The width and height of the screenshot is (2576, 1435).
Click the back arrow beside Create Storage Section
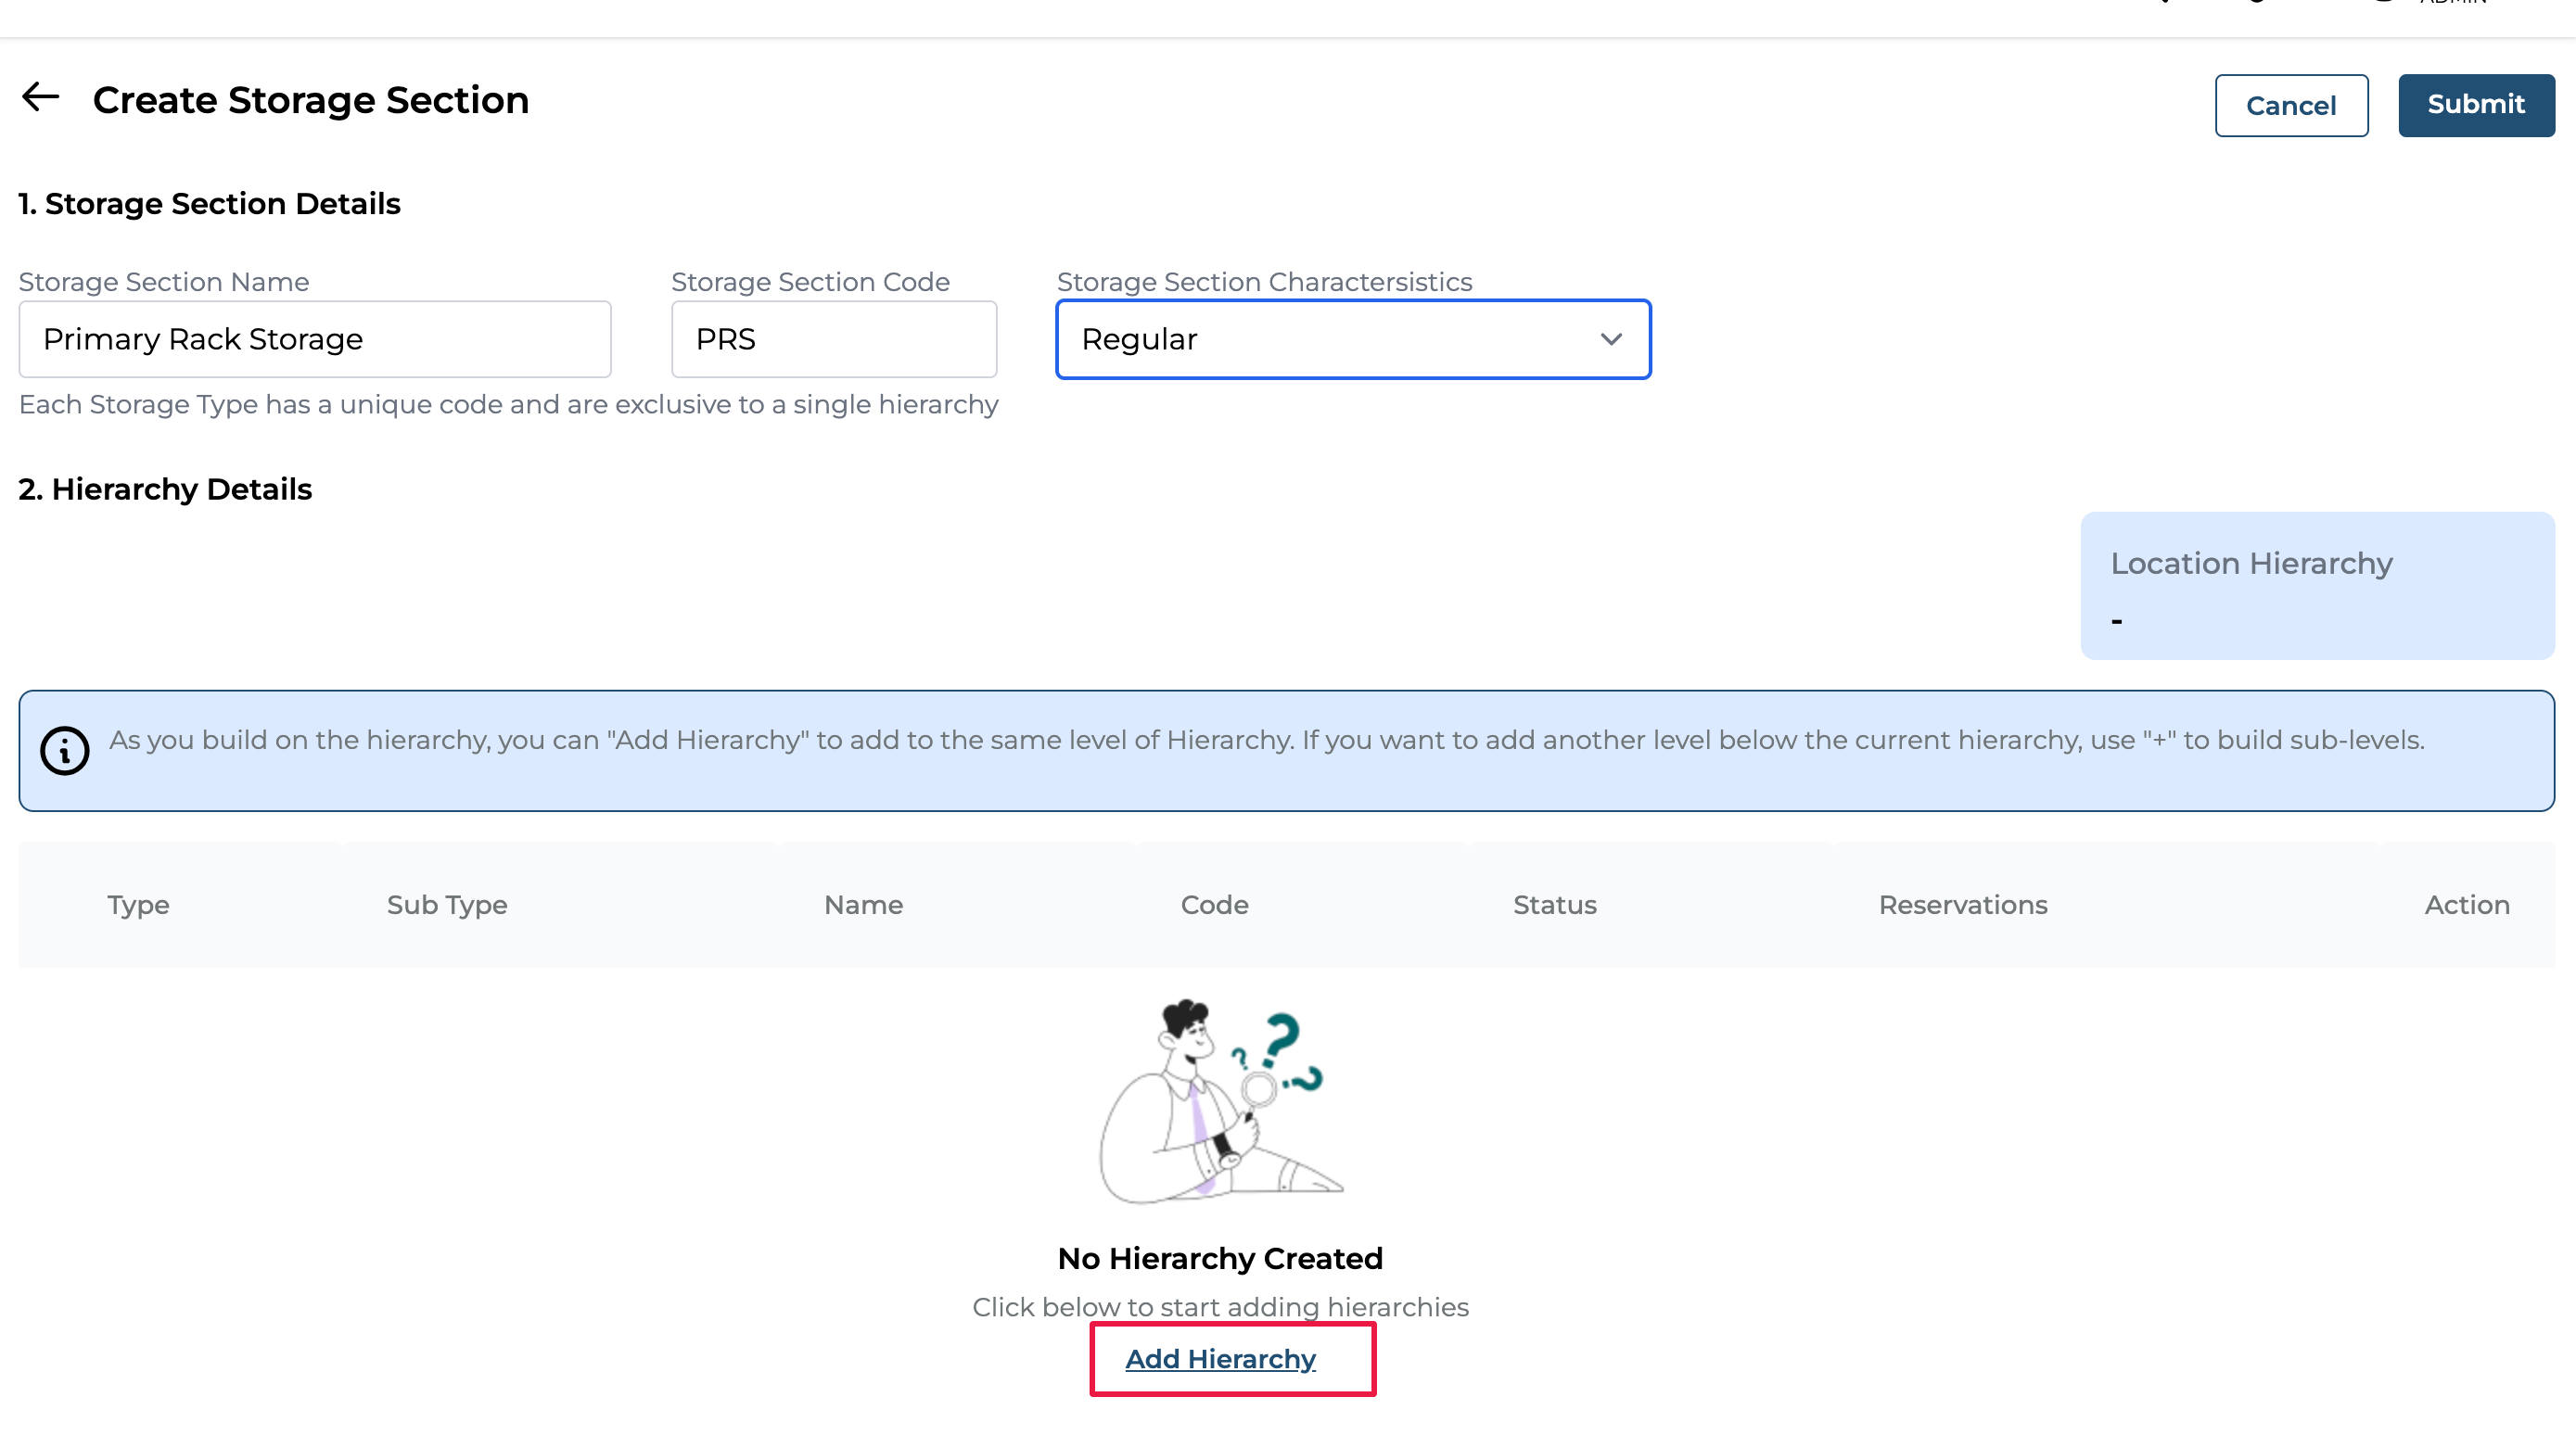coord(41,97)
